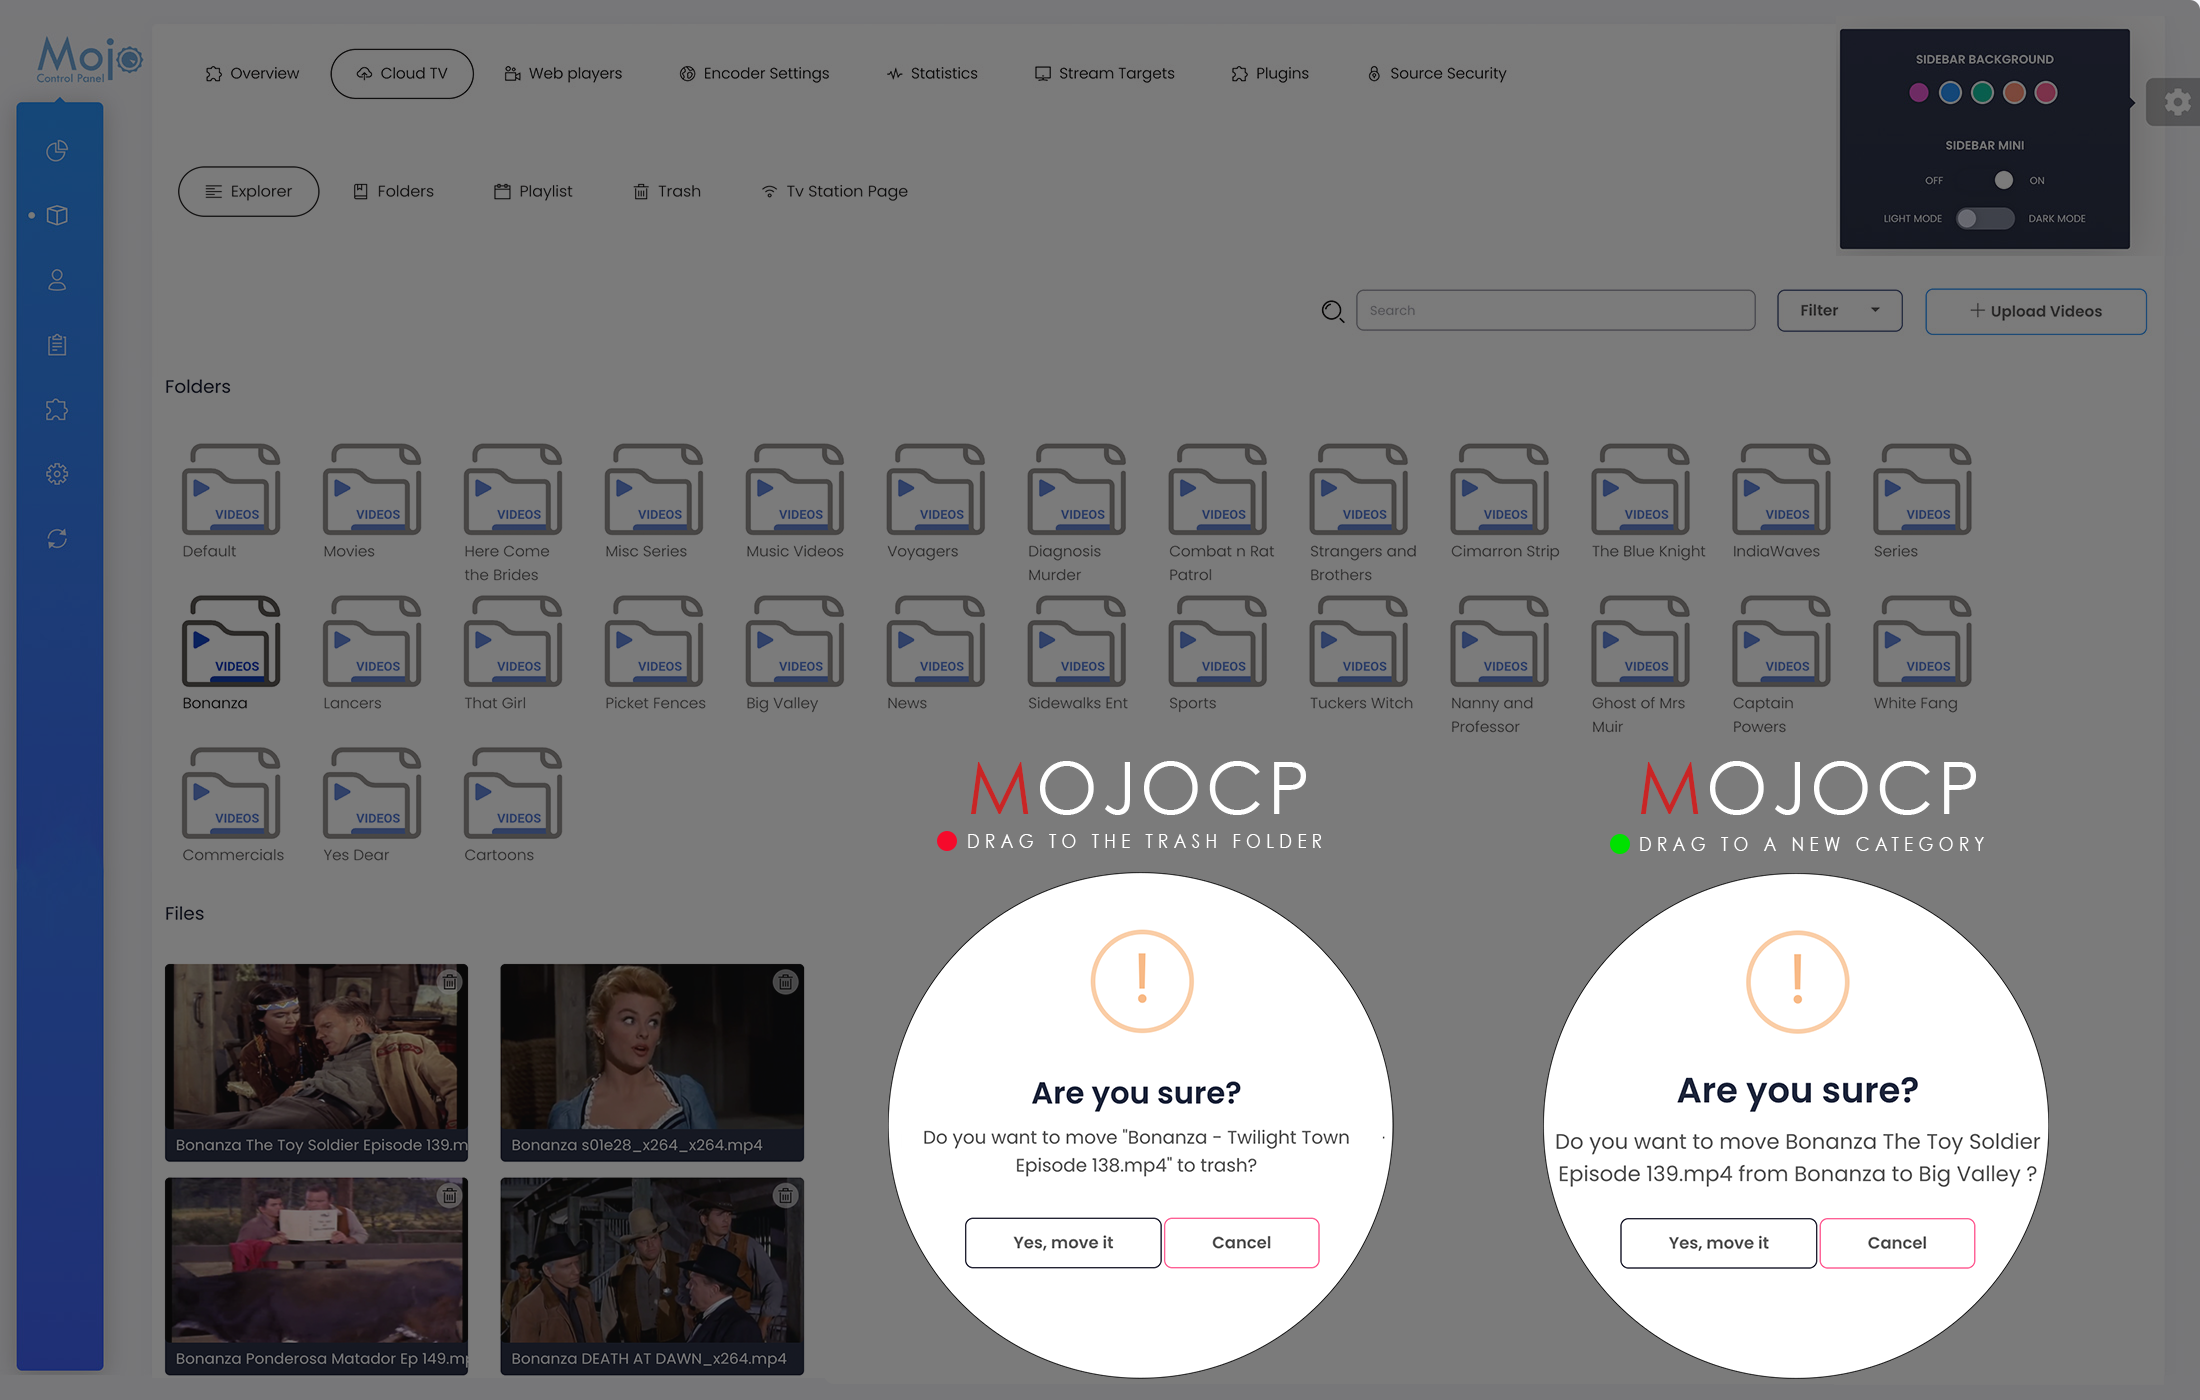Click the search magnifier icon
Screen dimensions: 2200x1400
pos(1332,311)
